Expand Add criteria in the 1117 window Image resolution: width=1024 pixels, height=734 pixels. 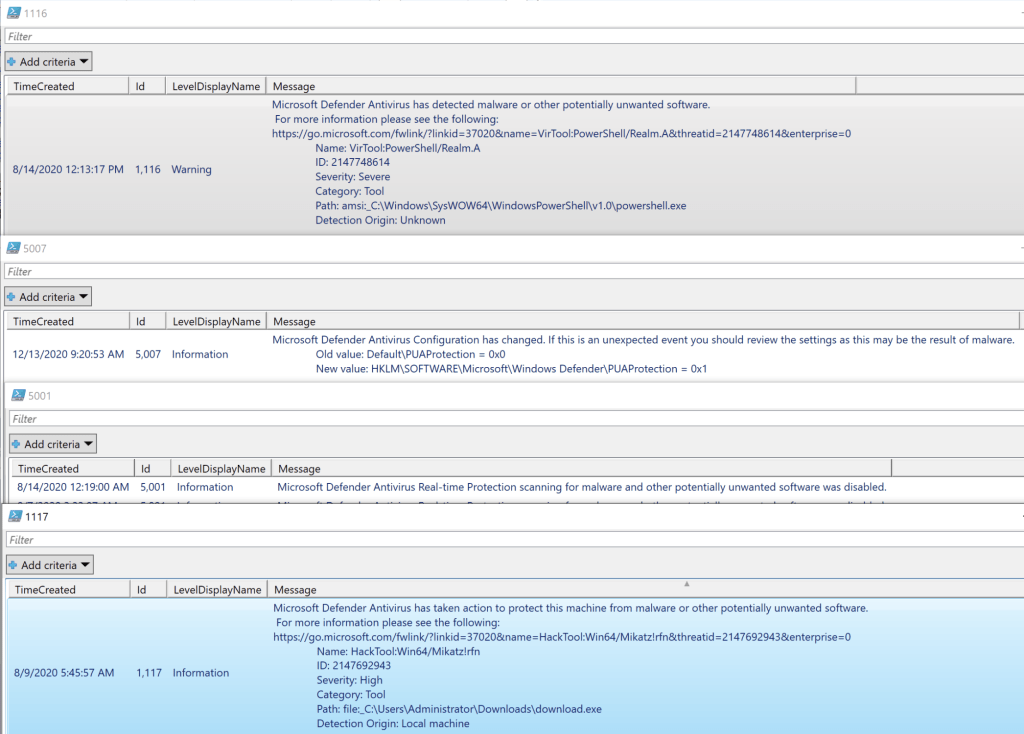coord(49,565)
